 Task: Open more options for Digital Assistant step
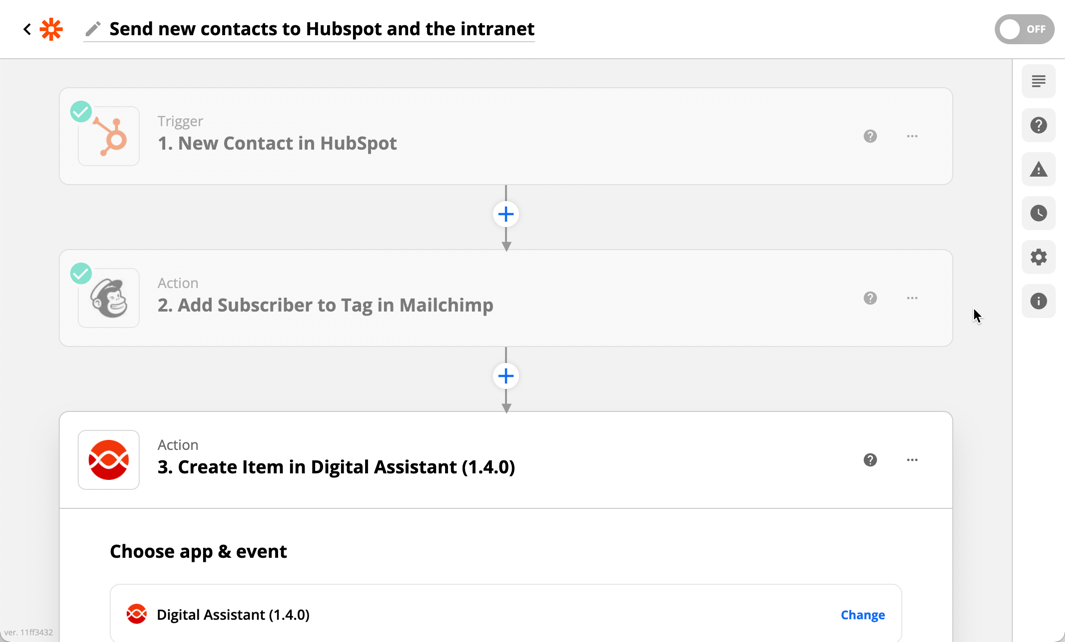[912, 460]
